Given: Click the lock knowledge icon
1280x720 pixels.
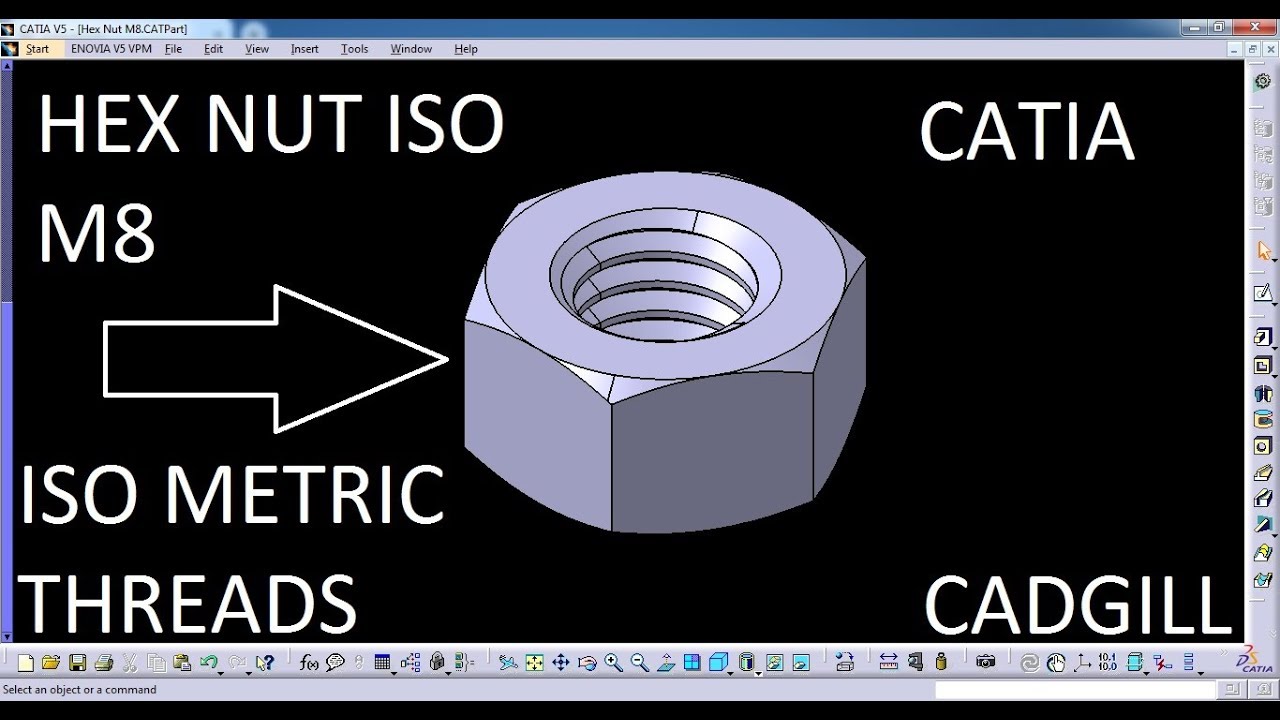Looking at the screenshot, I should [x=436, y=662].
